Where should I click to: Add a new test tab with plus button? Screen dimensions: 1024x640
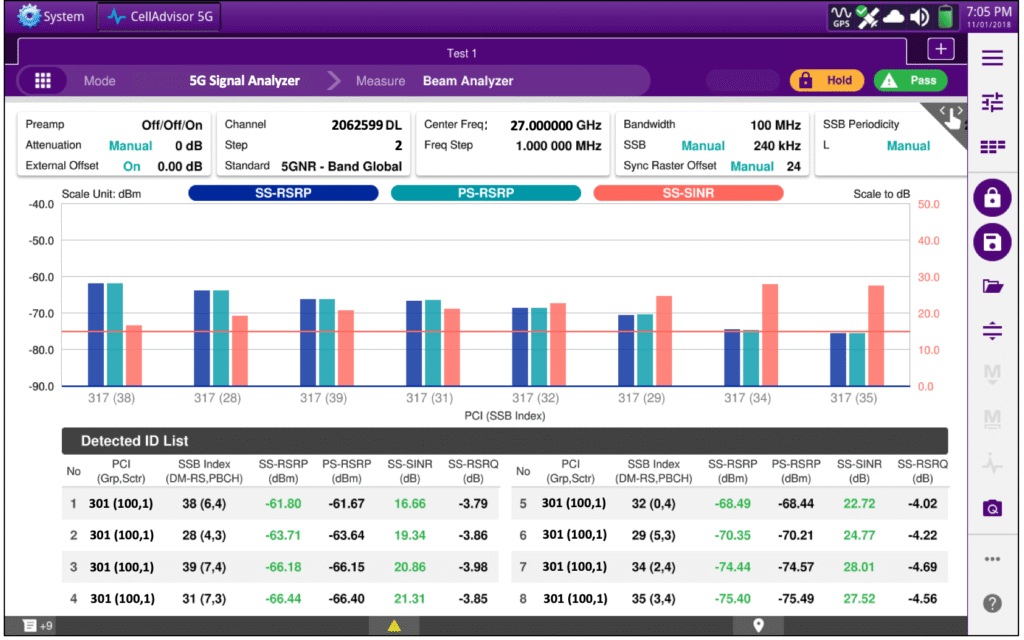coord(941,49)
